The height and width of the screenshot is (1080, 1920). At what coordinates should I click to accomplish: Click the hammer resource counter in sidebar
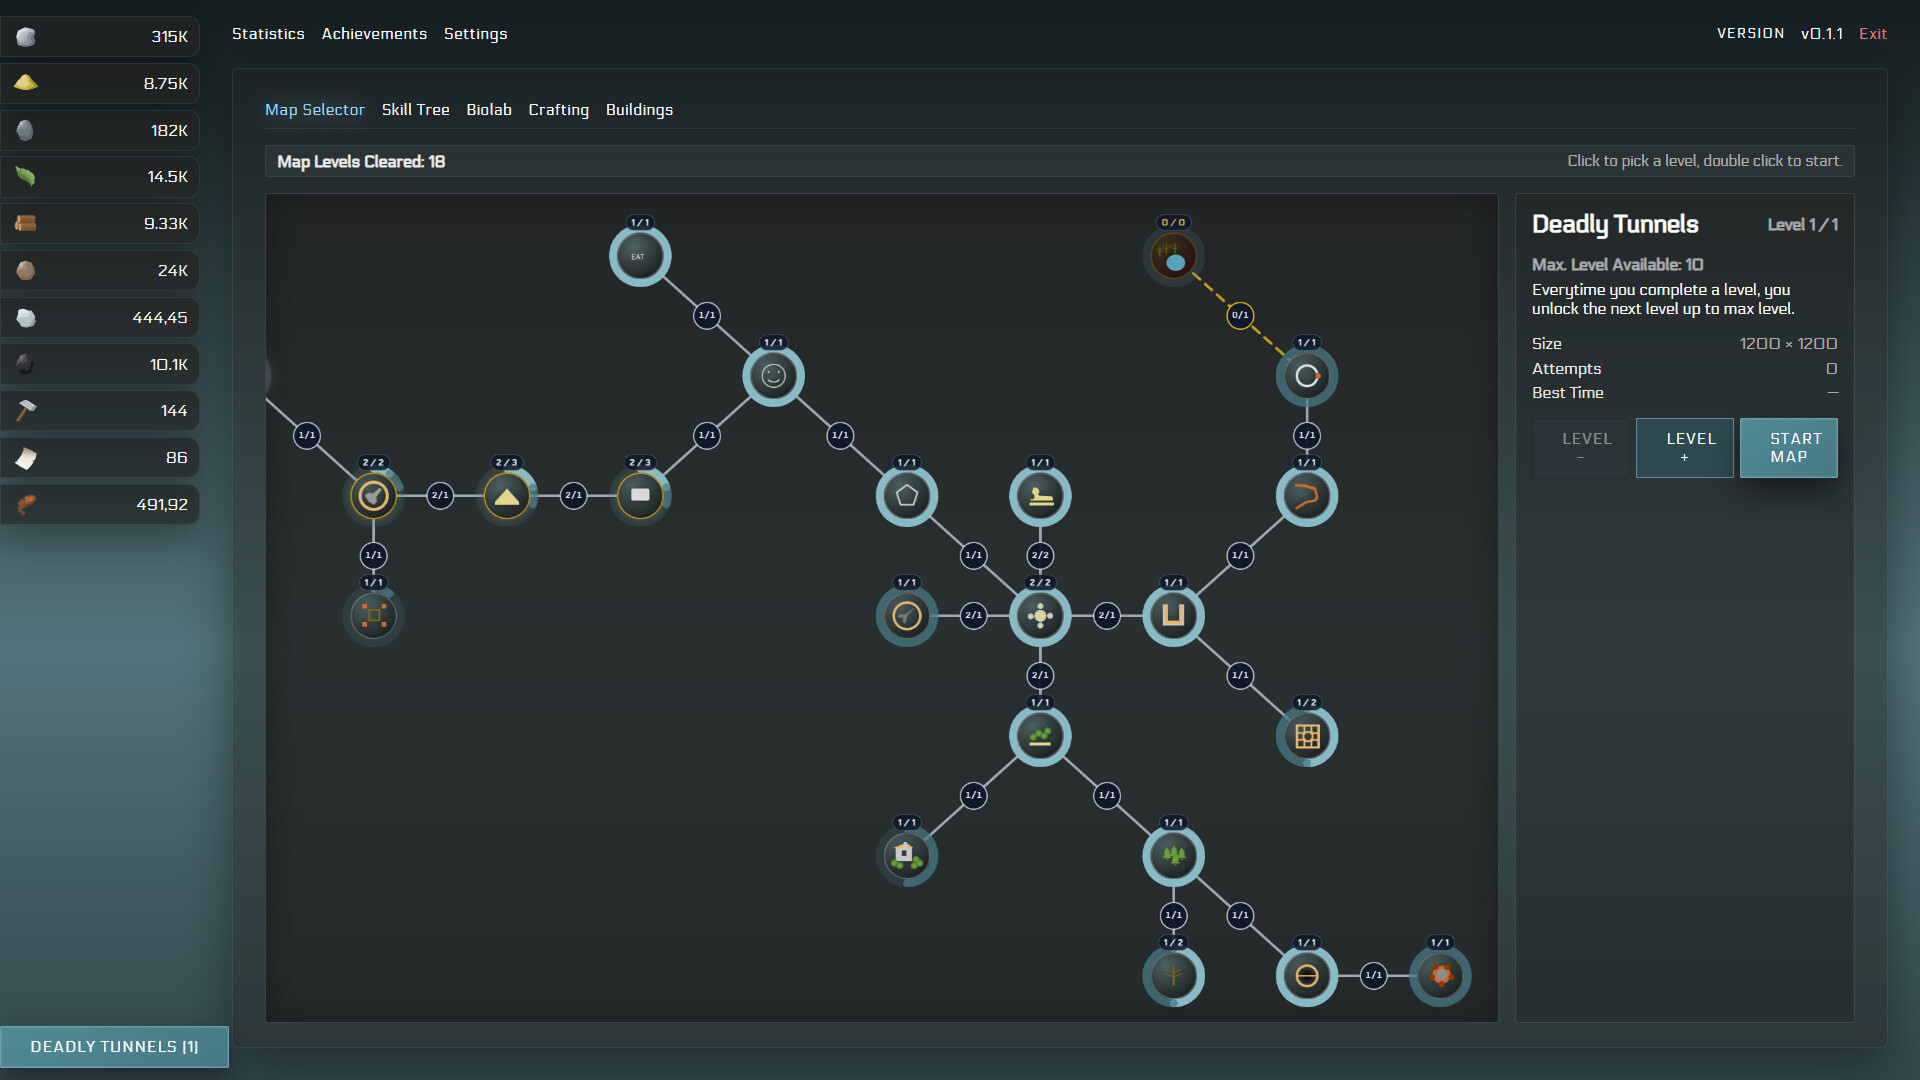pos(100,410)
